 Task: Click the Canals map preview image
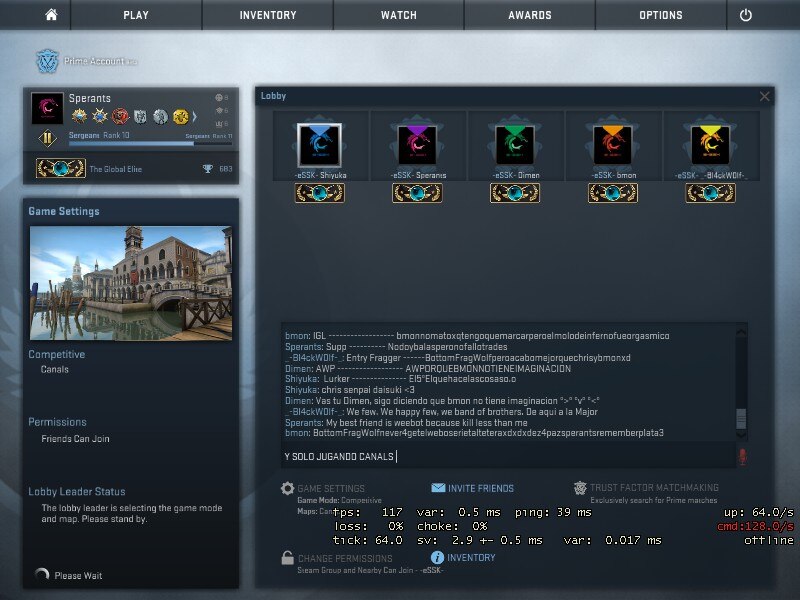tap(131, 283)
